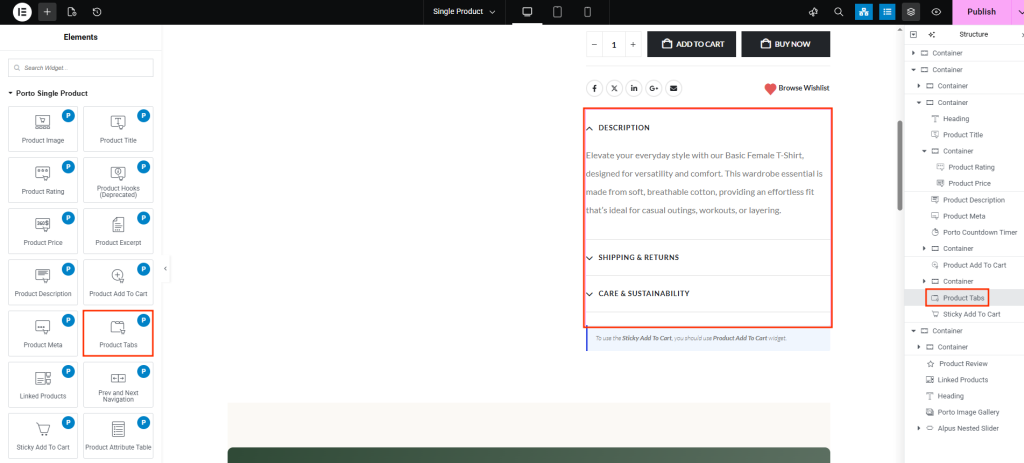1024x463 pixels.
Task: Click the LinkedIn share icon
Action: pyautogui.click(x=634, y=88)
